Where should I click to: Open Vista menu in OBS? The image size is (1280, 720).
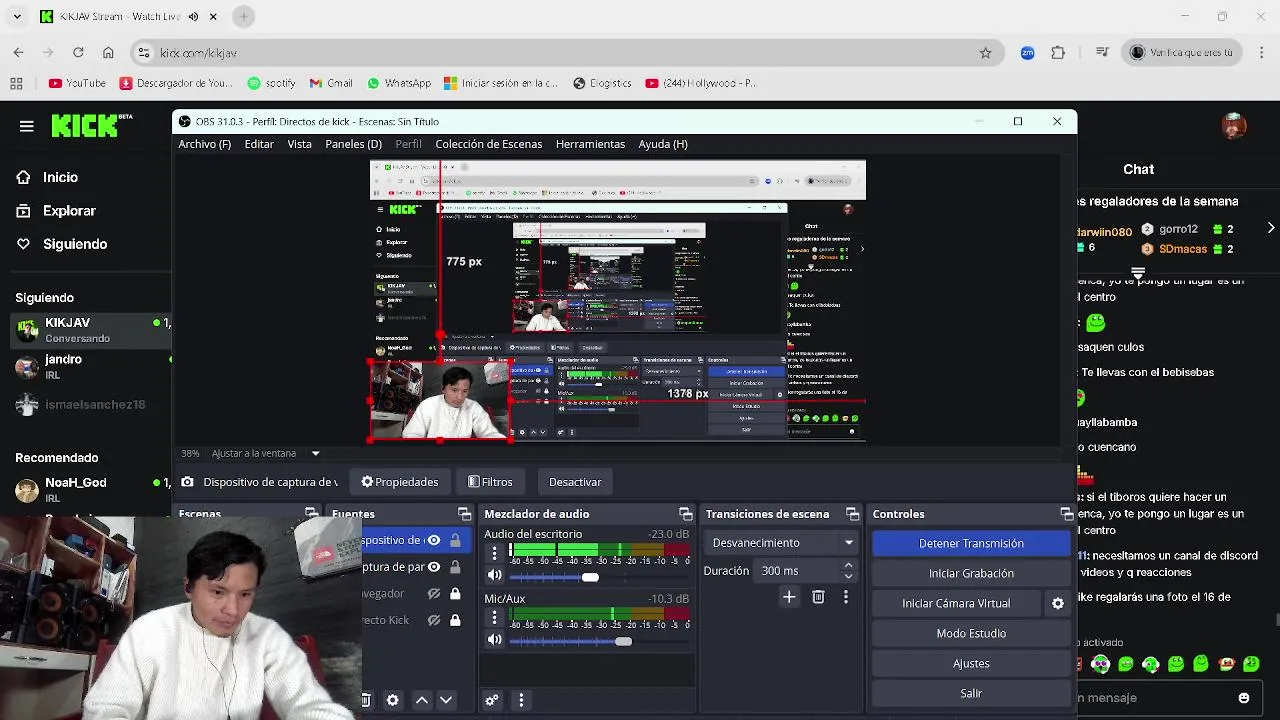pyautogui.click(x=300, y=144)
